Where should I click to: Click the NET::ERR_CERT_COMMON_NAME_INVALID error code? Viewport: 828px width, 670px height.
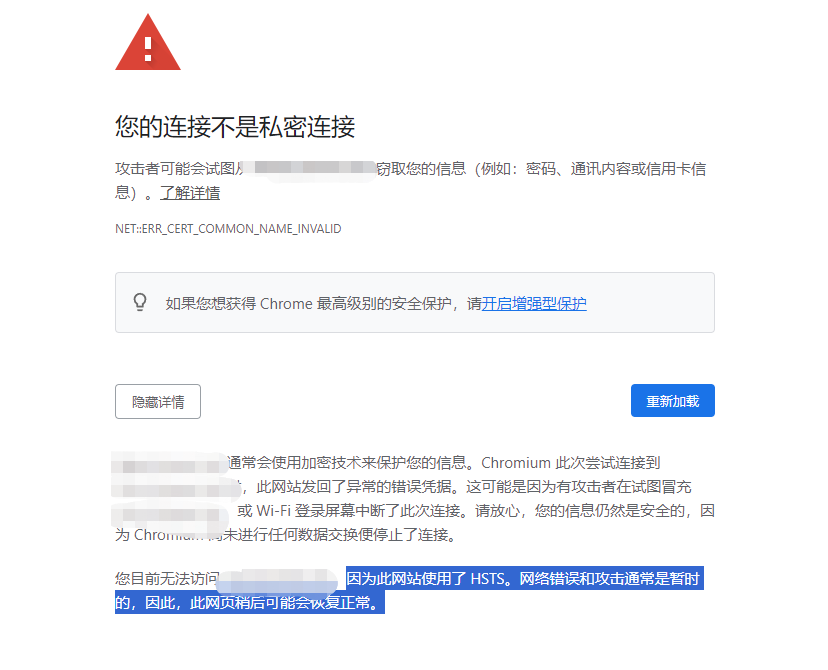228,229
